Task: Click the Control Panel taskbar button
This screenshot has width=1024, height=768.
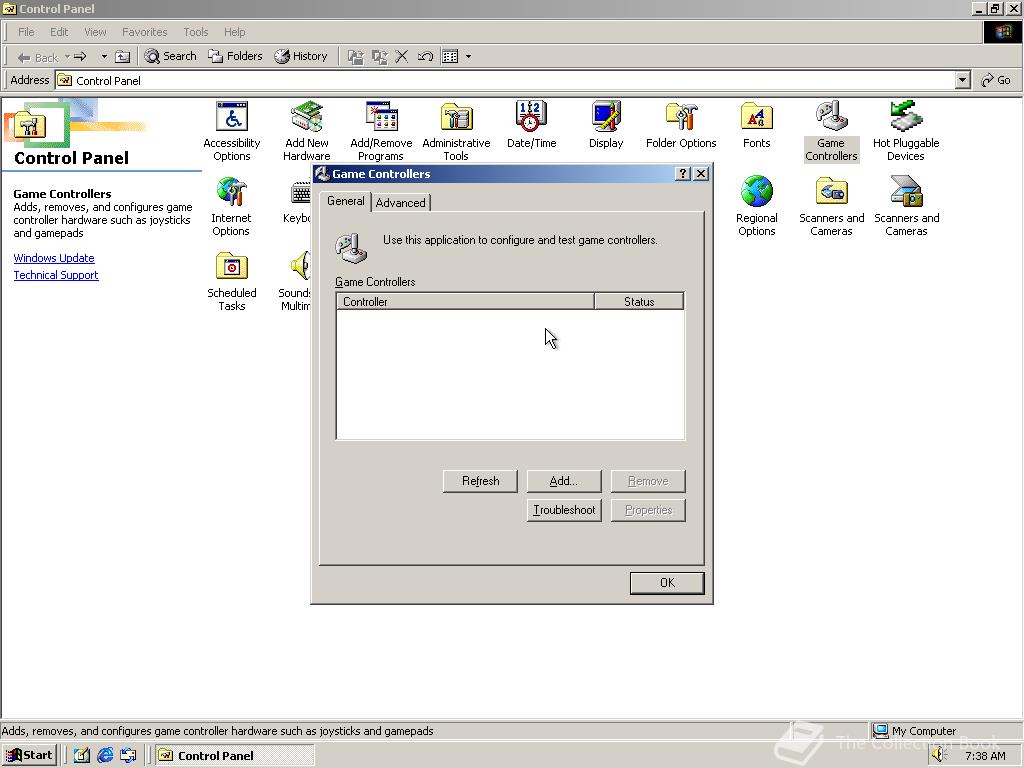Action: click(x=235, y=756)
